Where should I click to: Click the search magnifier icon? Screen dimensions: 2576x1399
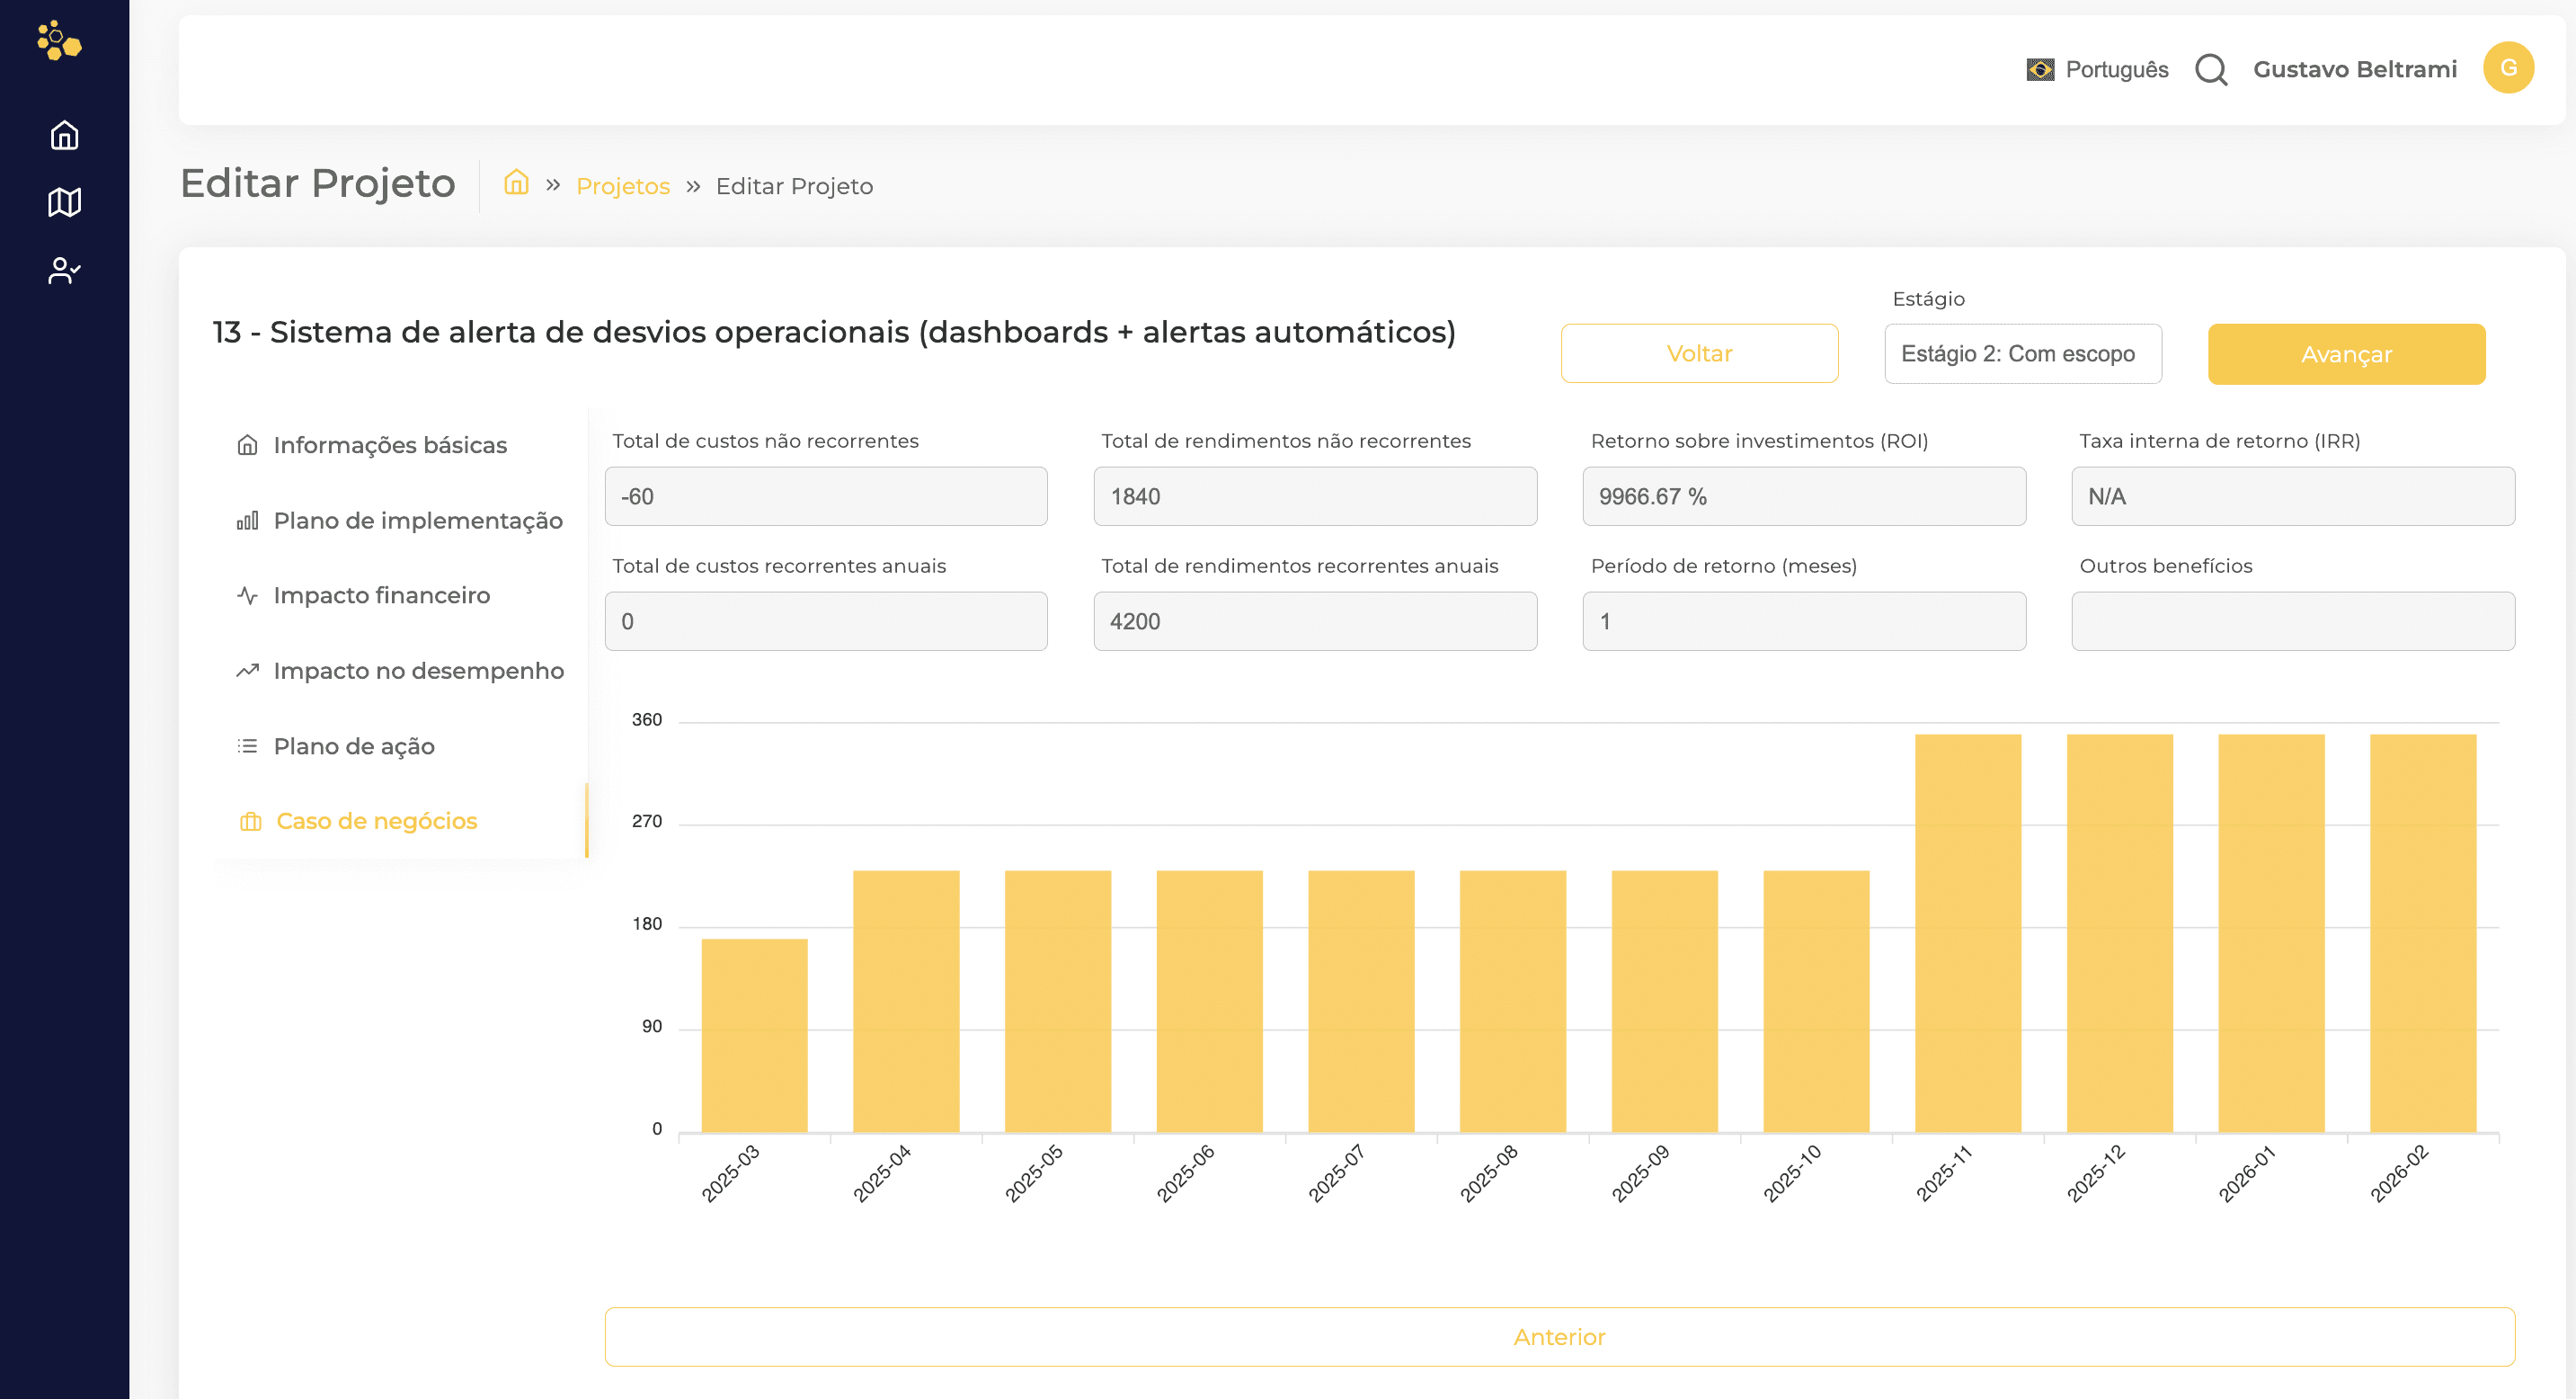2210,69
